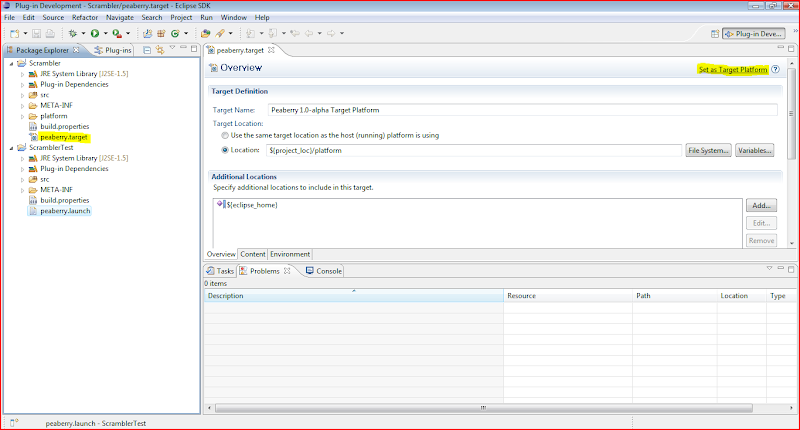Image resolution: width=800 pixels, height=430 pixels.
Task: Click the Plug-in Development perspective button
Action: coord(754,34)
